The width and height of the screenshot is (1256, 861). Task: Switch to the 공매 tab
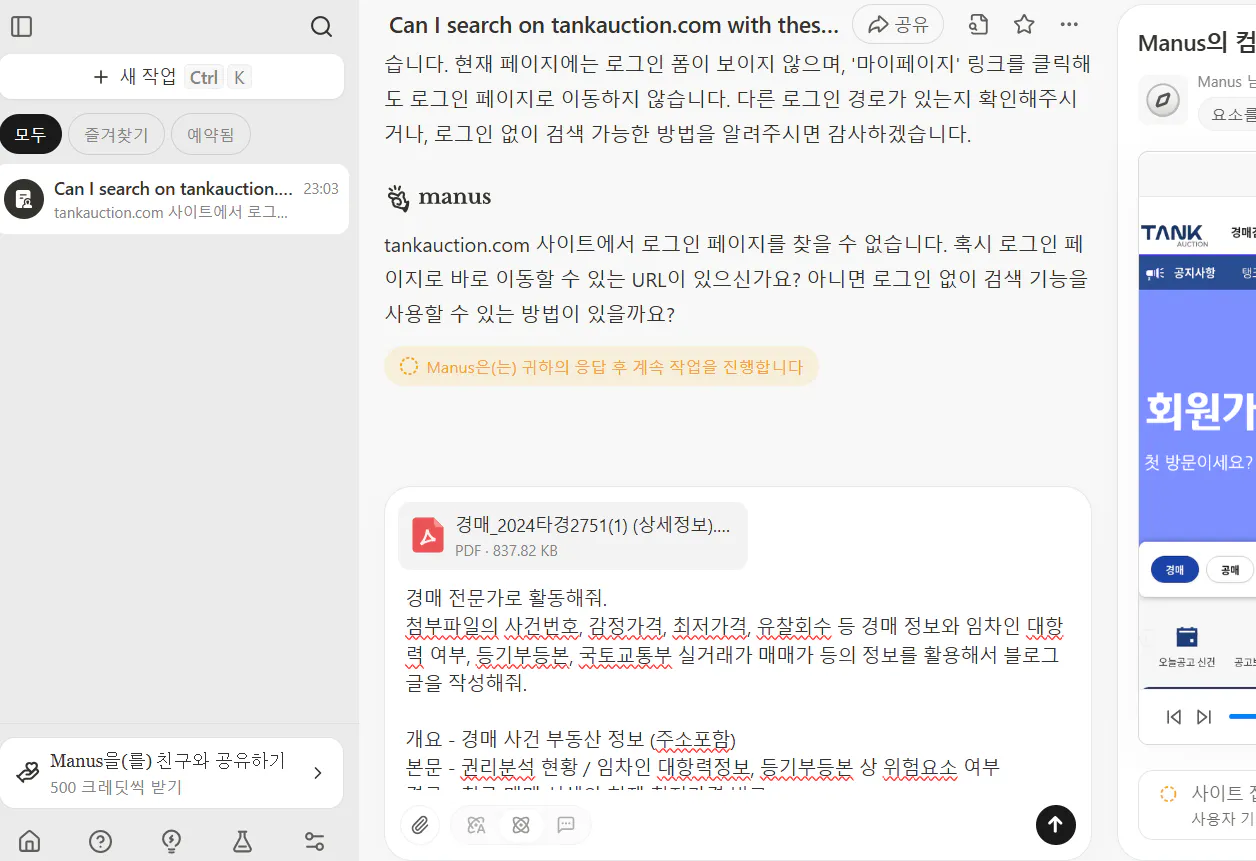(x=1230, y=568)
